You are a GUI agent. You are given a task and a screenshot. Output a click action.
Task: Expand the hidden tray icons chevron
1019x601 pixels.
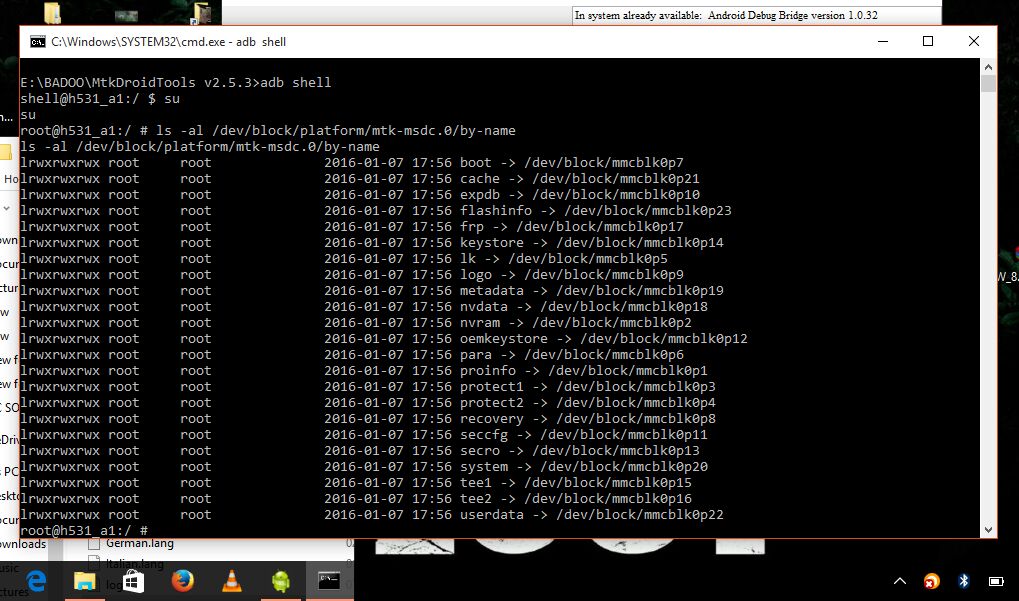coord(900,581)
